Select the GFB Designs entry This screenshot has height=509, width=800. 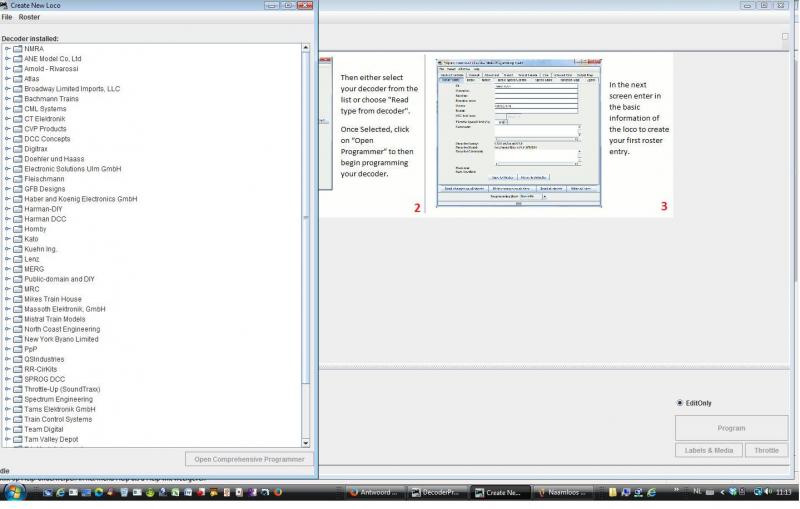click(45, 189)
